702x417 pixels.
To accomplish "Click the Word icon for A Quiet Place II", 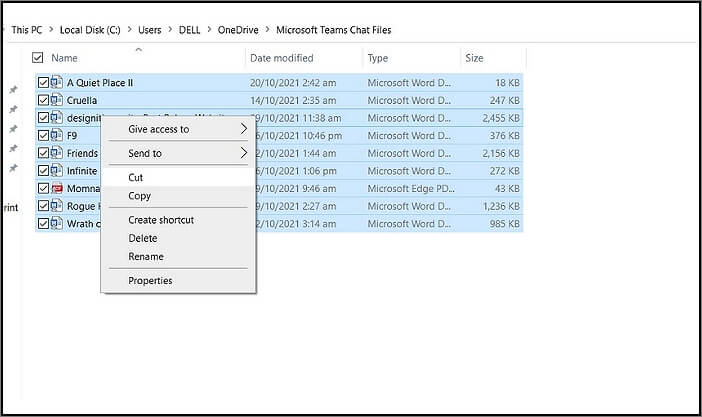I will [57, 82].
